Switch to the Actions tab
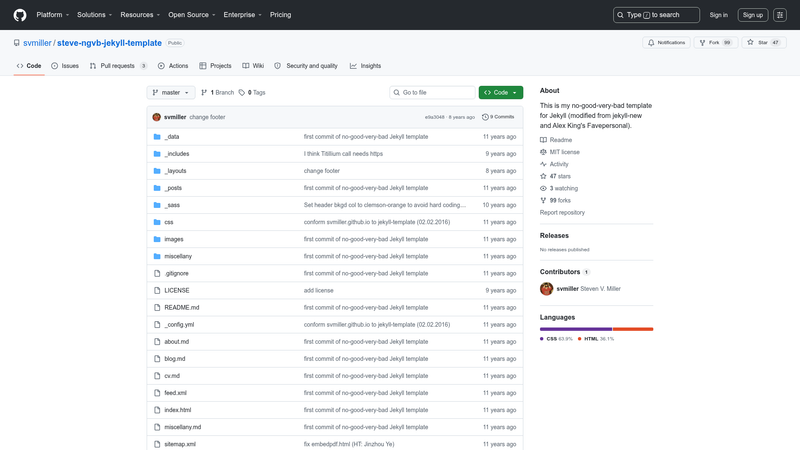The width and height of the screenshot is (800, 450). tap(173, 66)
